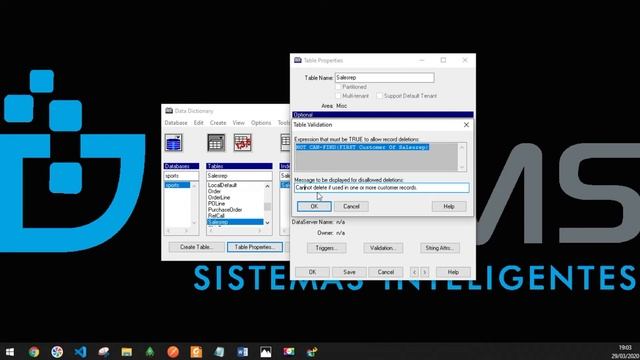
Task: Click bottom Cancel in Table Properties window
Action: coord(385,272)
